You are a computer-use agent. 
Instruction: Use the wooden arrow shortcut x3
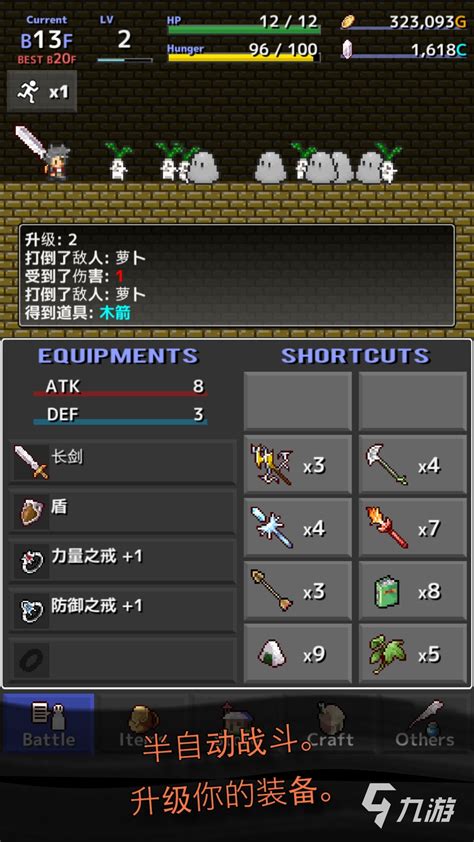(298, 590)
